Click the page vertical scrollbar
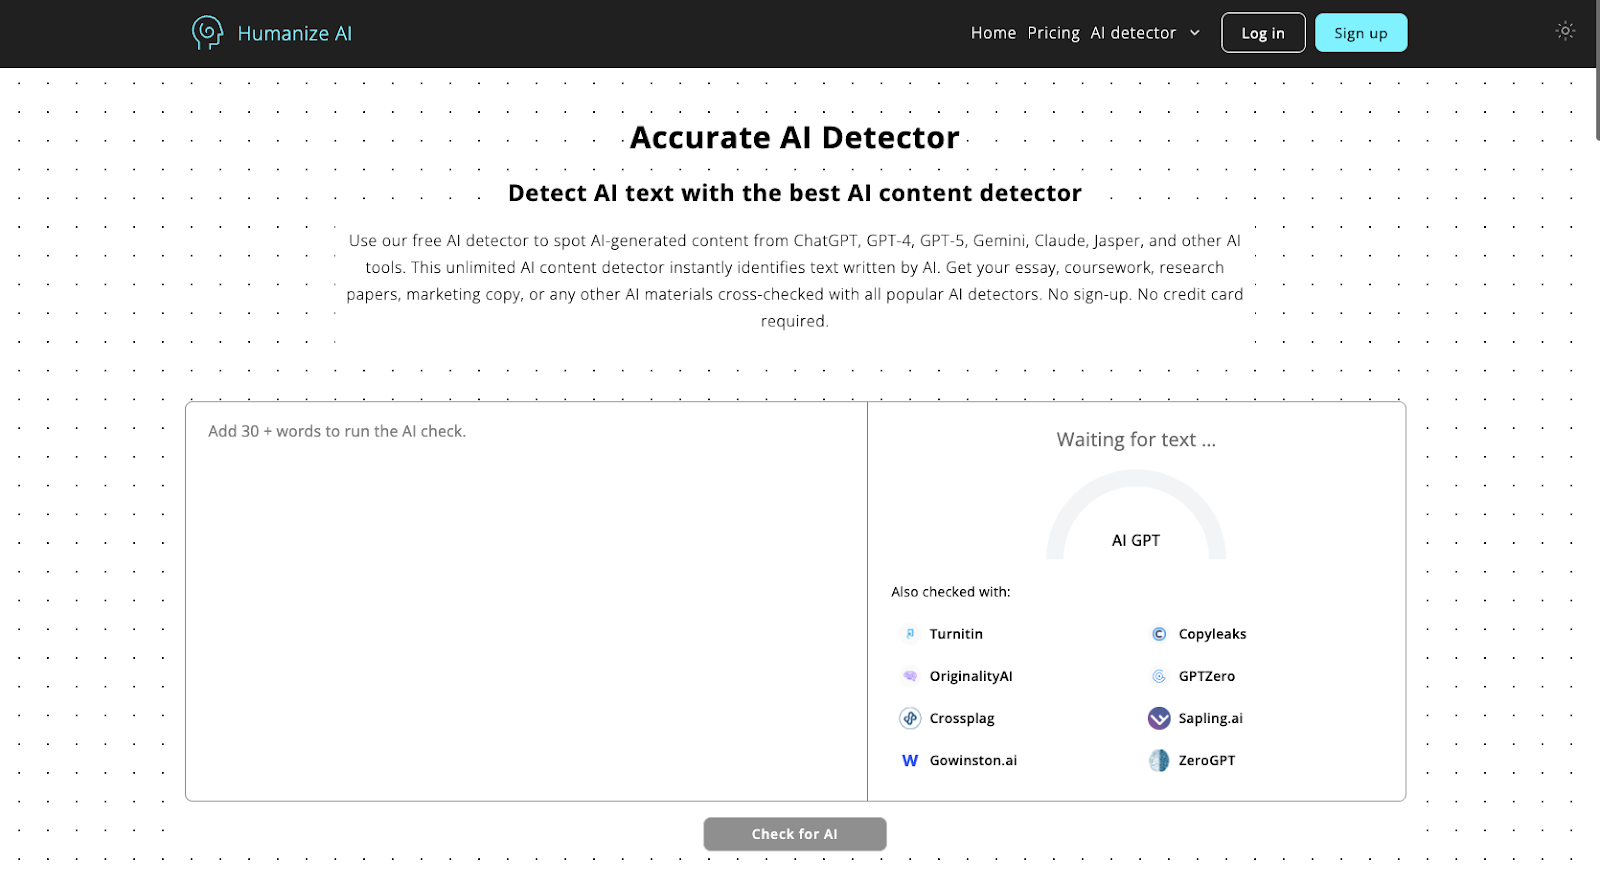Image resolution: width=1600 pixels, height=884 pixels. tap(1597, 70)
